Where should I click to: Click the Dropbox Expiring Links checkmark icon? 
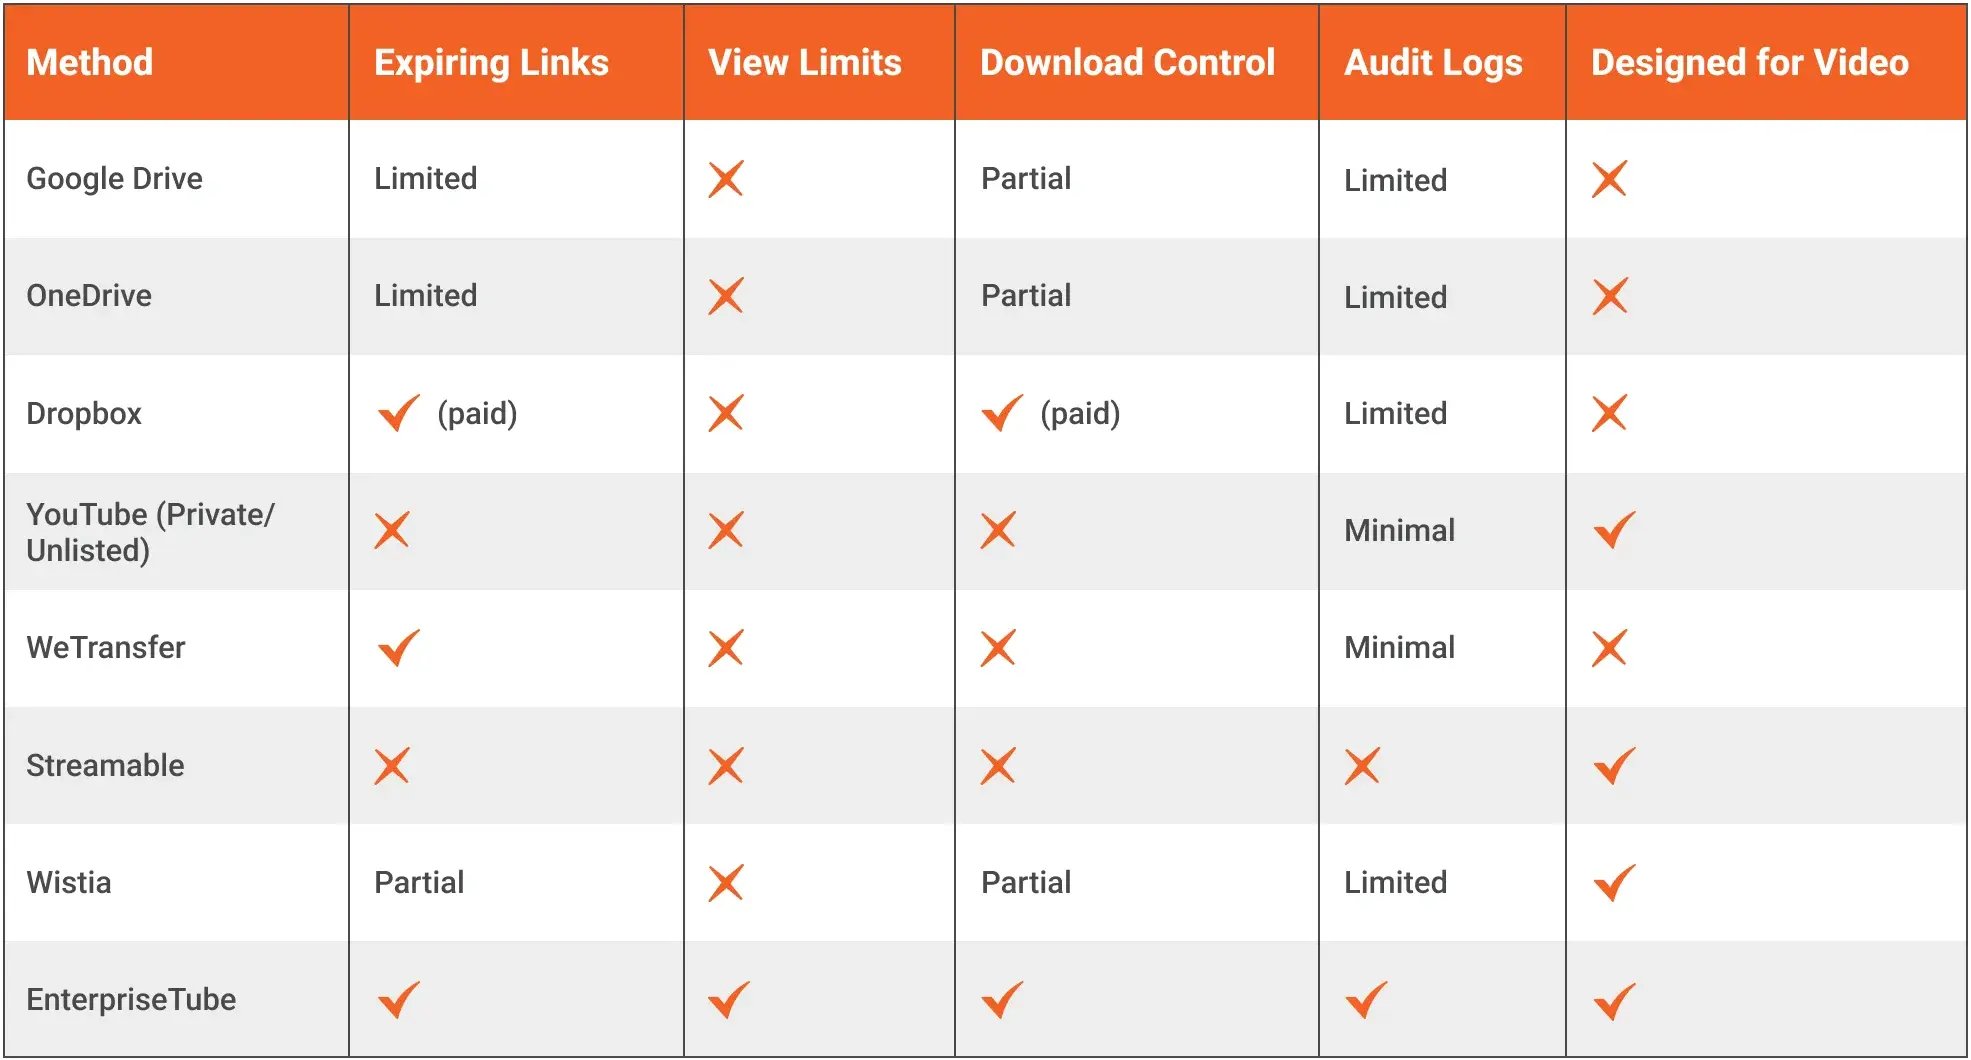pos(399,413)
